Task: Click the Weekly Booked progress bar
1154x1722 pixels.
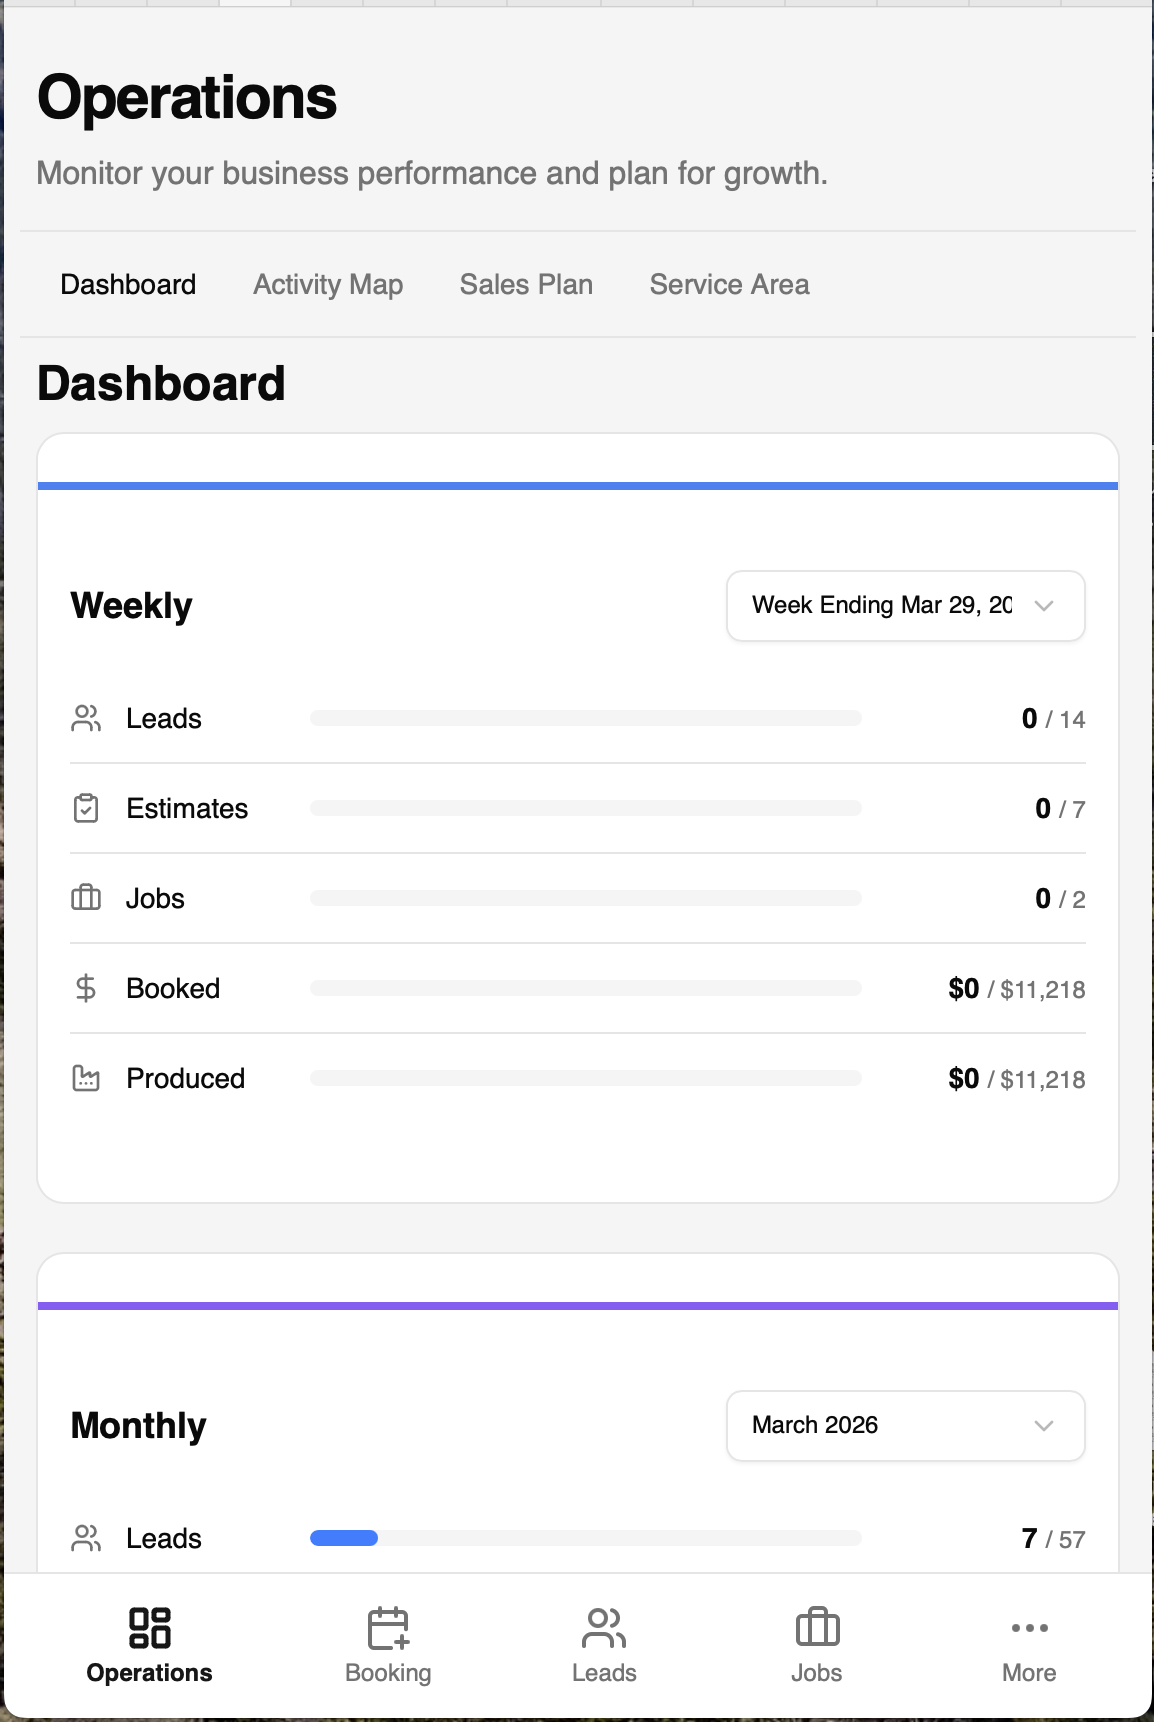Action: click(585, 988)
